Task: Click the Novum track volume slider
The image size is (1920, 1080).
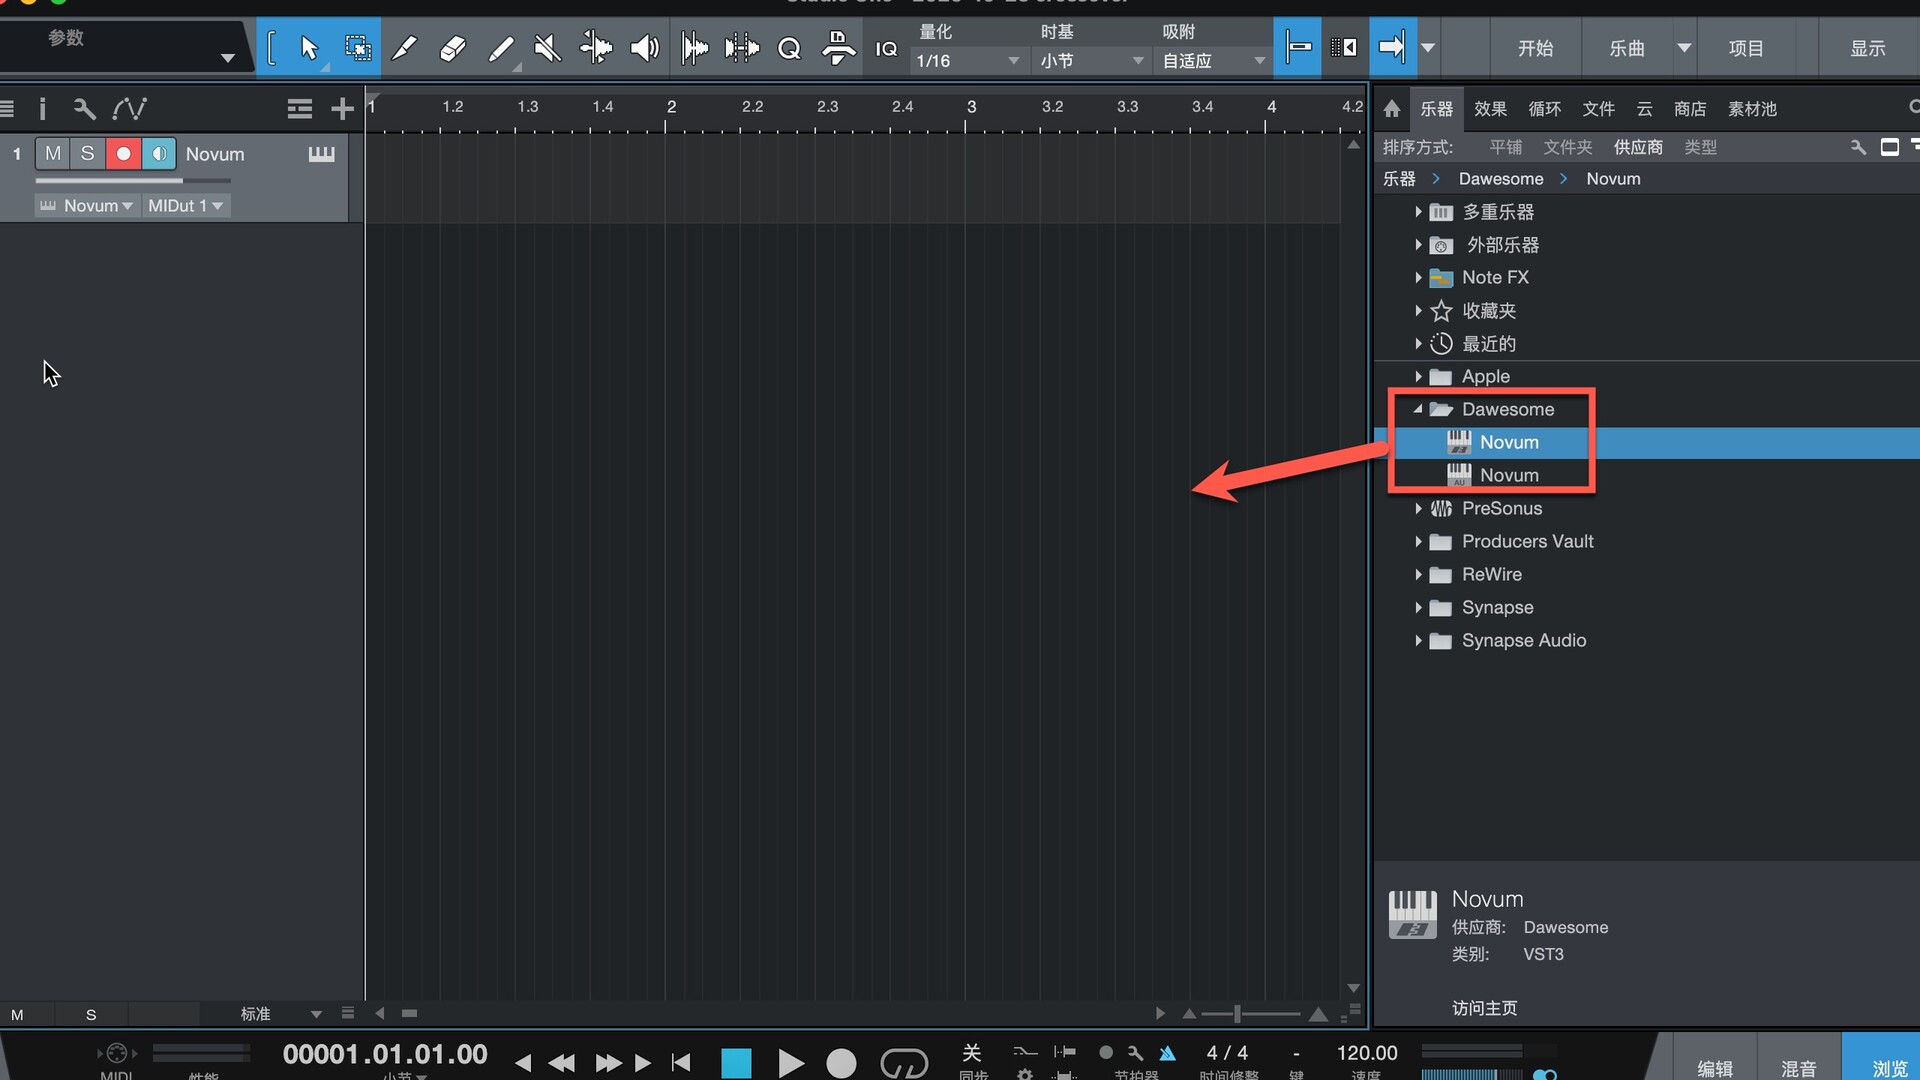Action: [x=132, y=181]
